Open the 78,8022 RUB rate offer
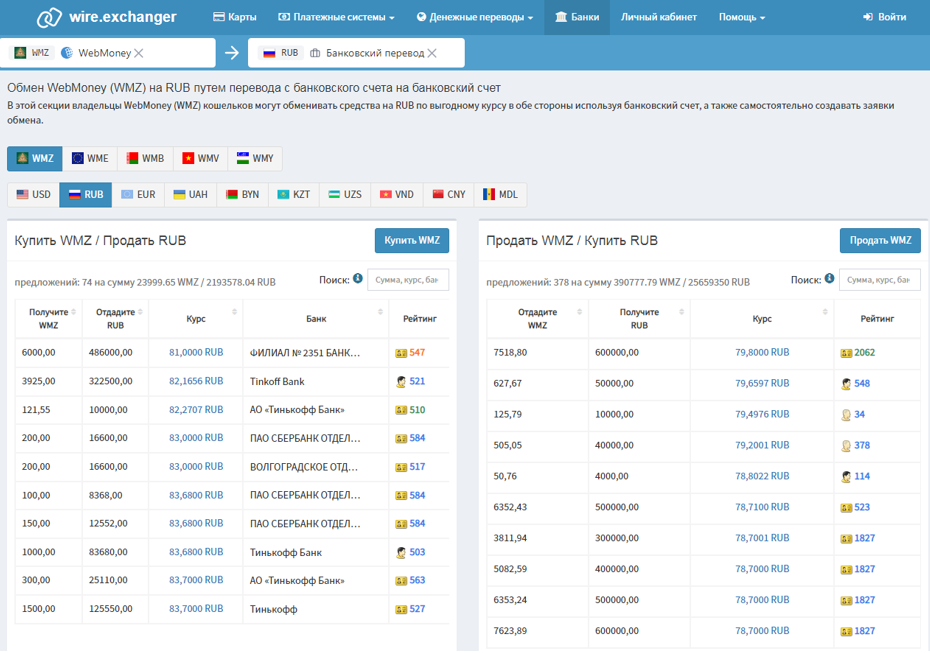The height and width of the screenshot is (653, 930). [762, 476]
